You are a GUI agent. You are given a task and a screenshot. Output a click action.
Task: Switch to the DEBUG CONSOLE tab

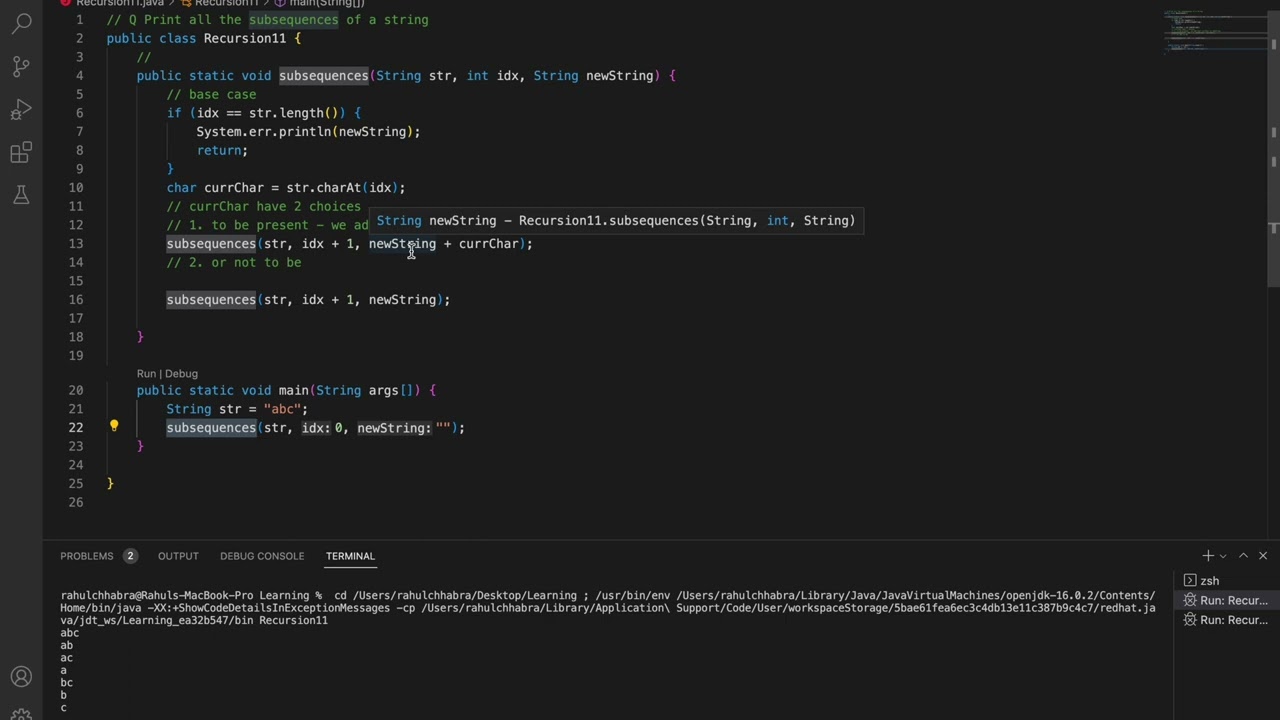[x=262, y=556]
